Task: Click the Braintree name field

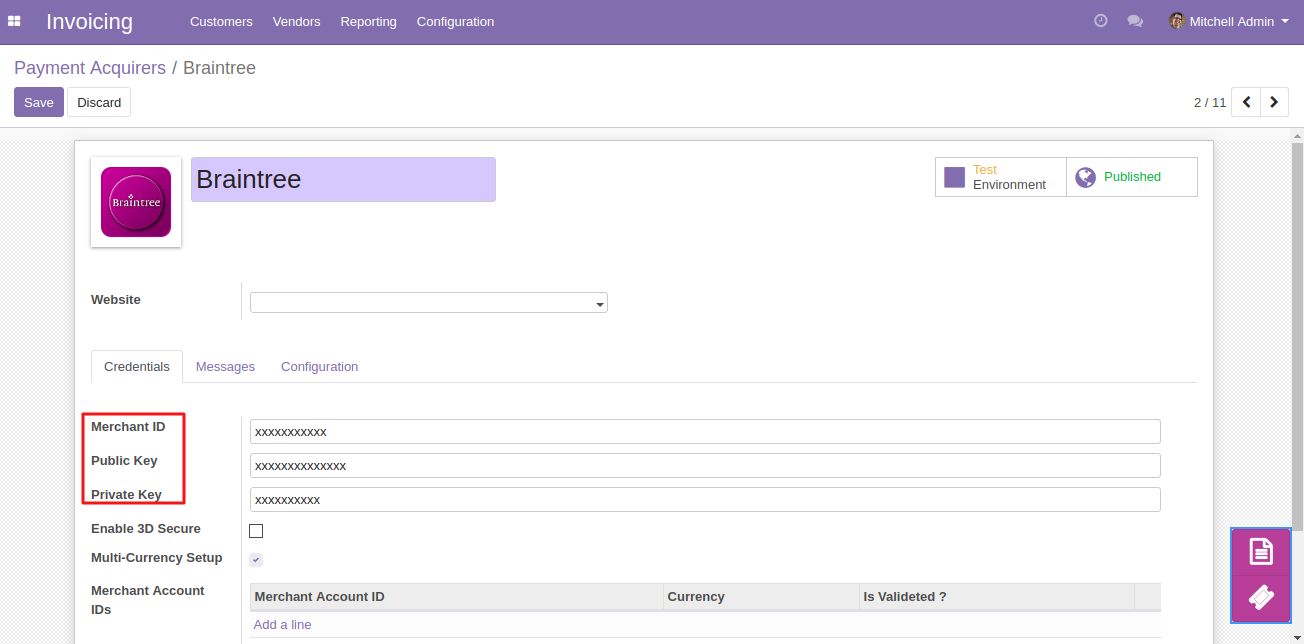Action: click(x=343, y=179)
